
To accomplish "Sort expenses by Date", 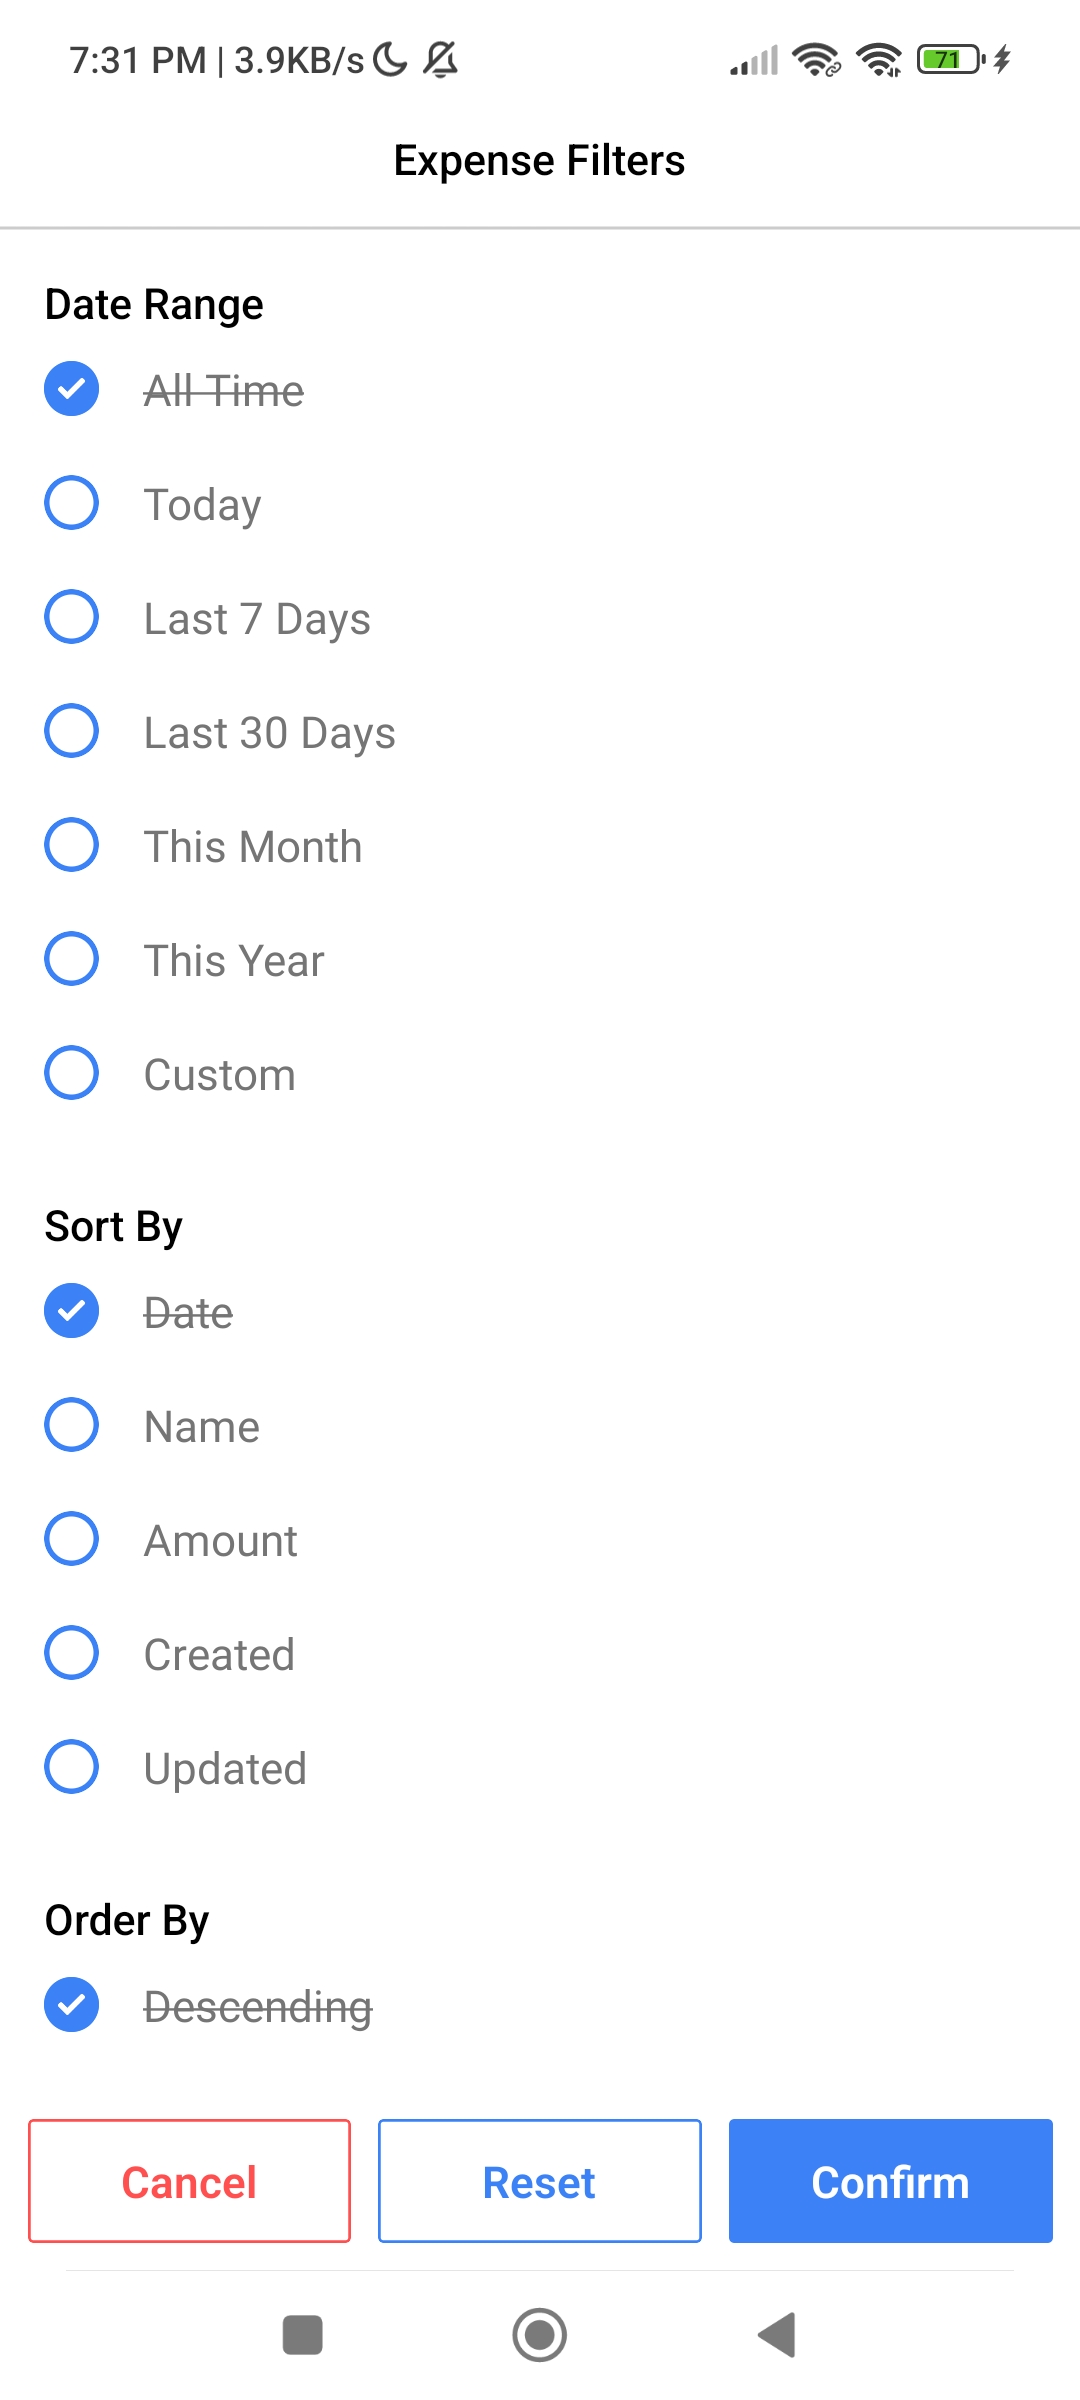I will point(72,1311).
